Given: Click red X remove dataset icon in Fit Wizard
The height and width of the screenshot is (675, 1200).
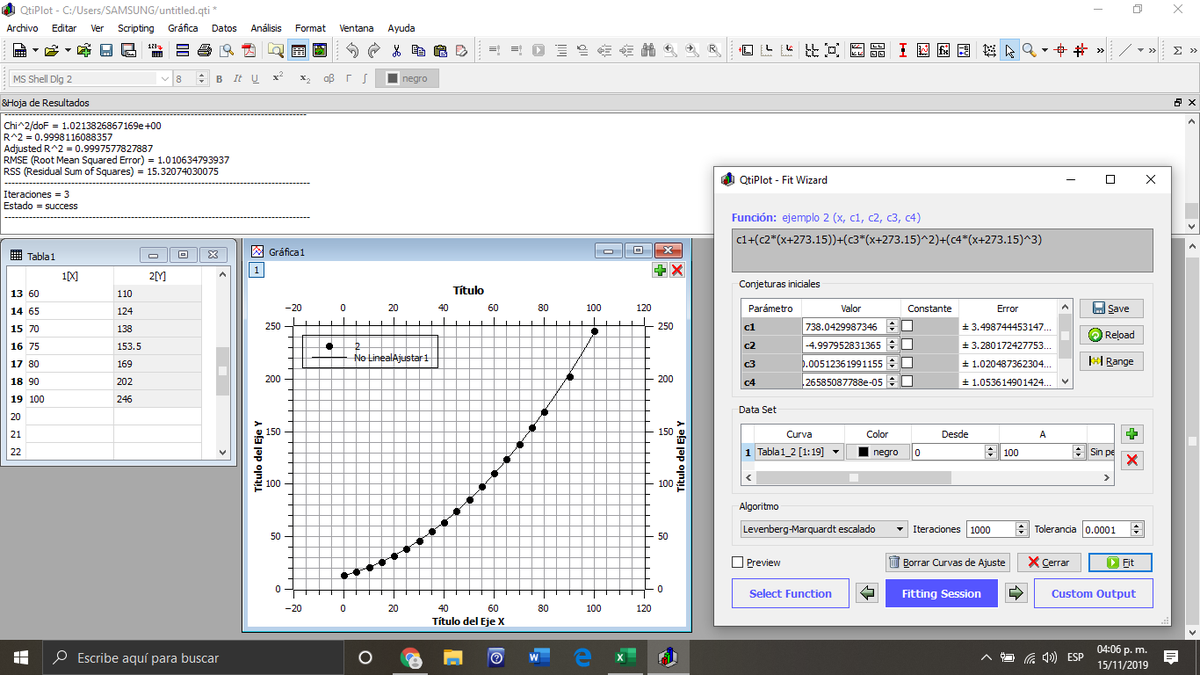Looking at the screenshot, I should [1132, 460].
